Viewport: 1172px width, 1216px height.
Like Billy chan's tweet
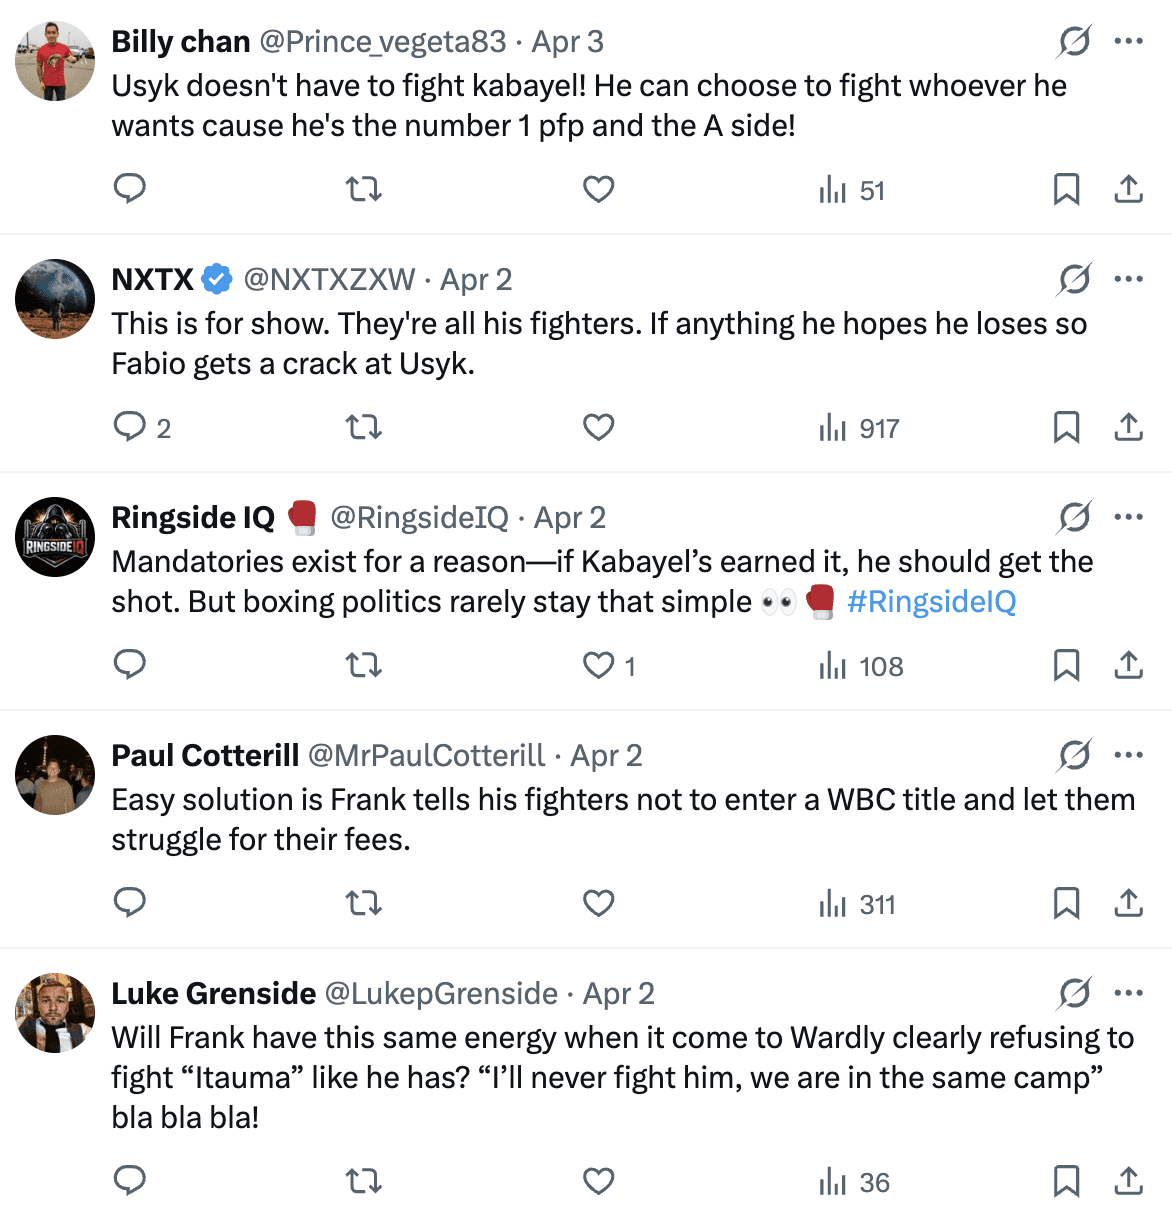point(599,189)
